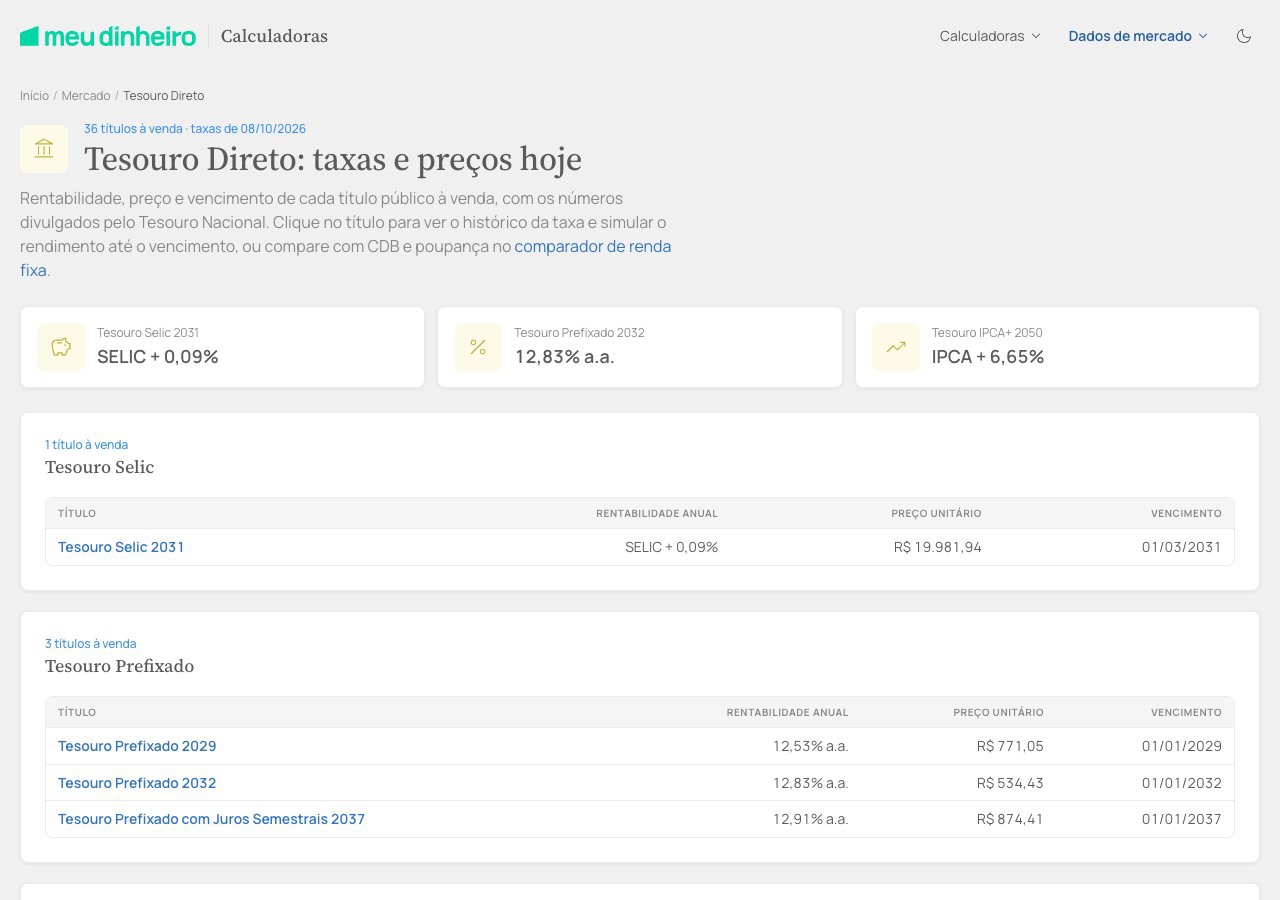This screenshot has width=1280, height=900.
Task: Click the '1 título à venda' label
Action: 87,445
